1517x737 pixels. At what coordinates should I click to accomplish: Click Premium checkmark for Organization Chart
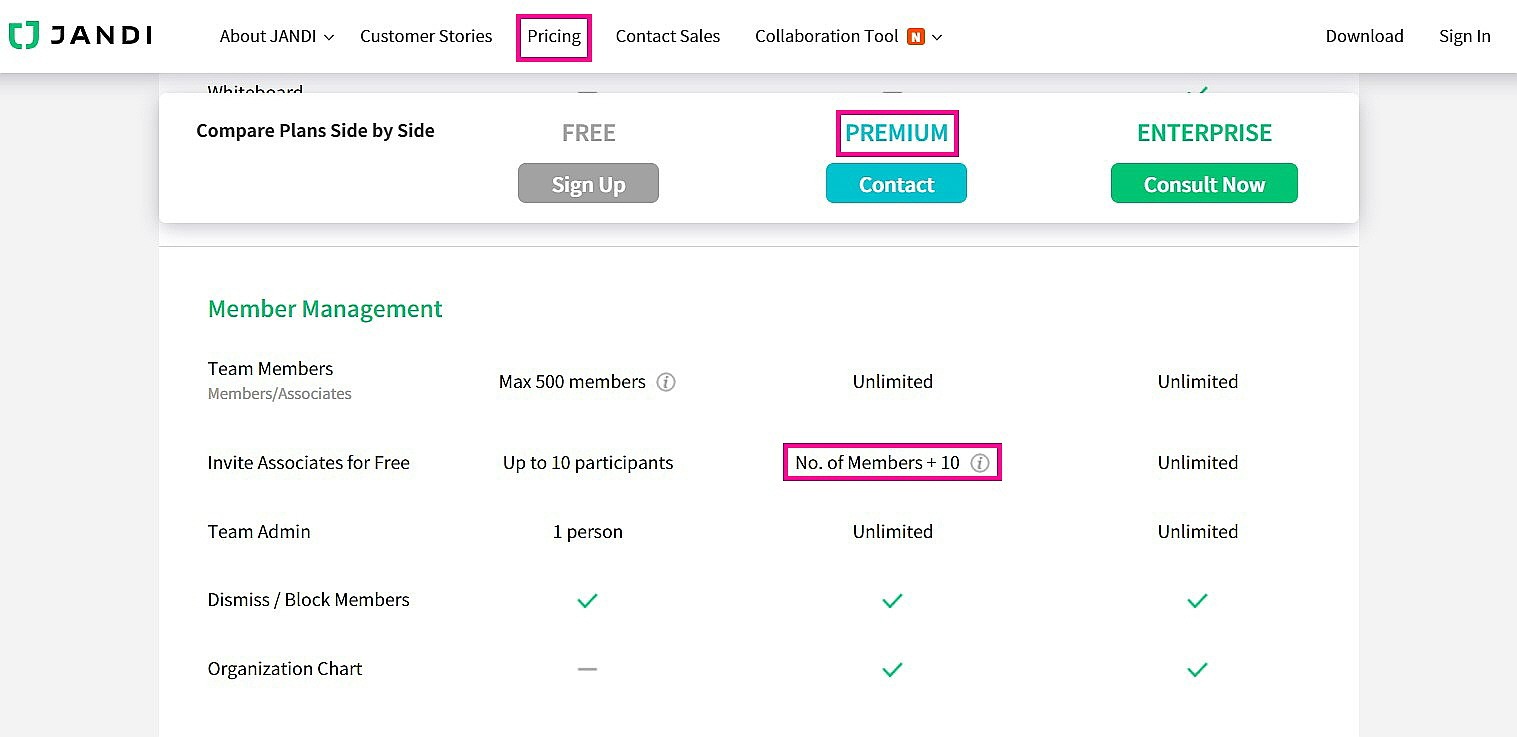click(x=892, y=669)
